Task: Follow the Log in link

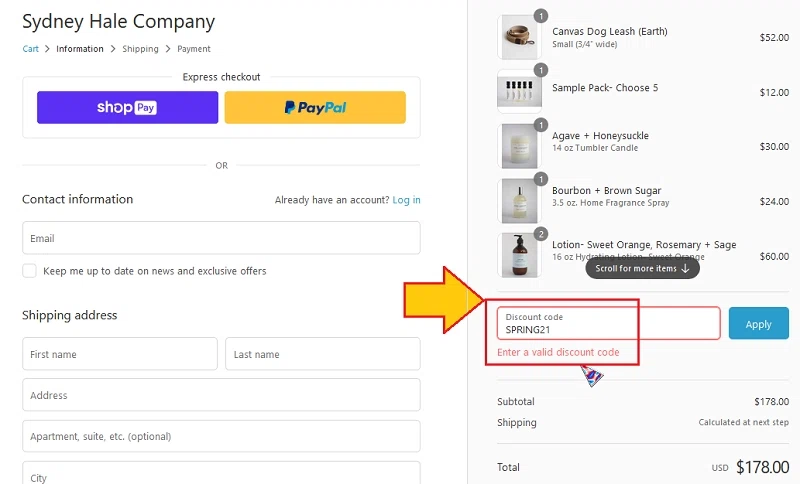Action: tap(407, 200)
